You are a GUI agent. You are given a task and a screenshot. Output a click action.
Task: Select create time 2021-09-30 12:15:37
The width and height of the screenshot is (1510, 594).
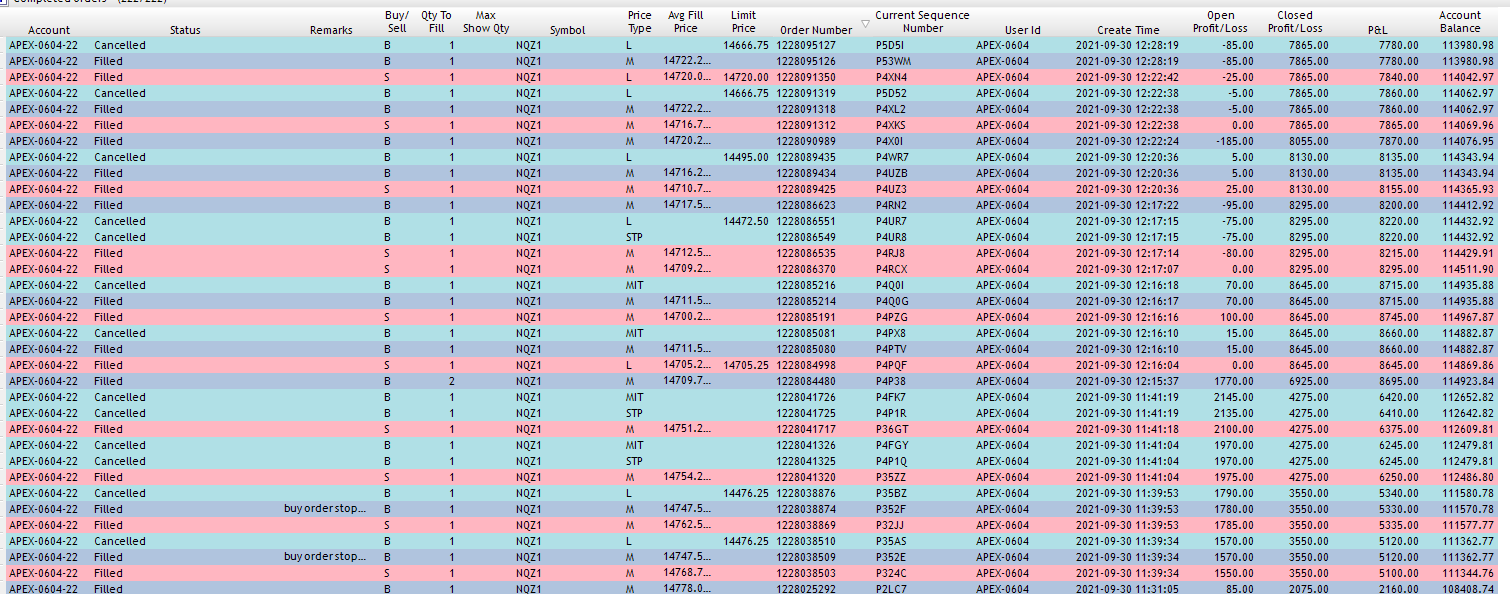point(1127,381)
